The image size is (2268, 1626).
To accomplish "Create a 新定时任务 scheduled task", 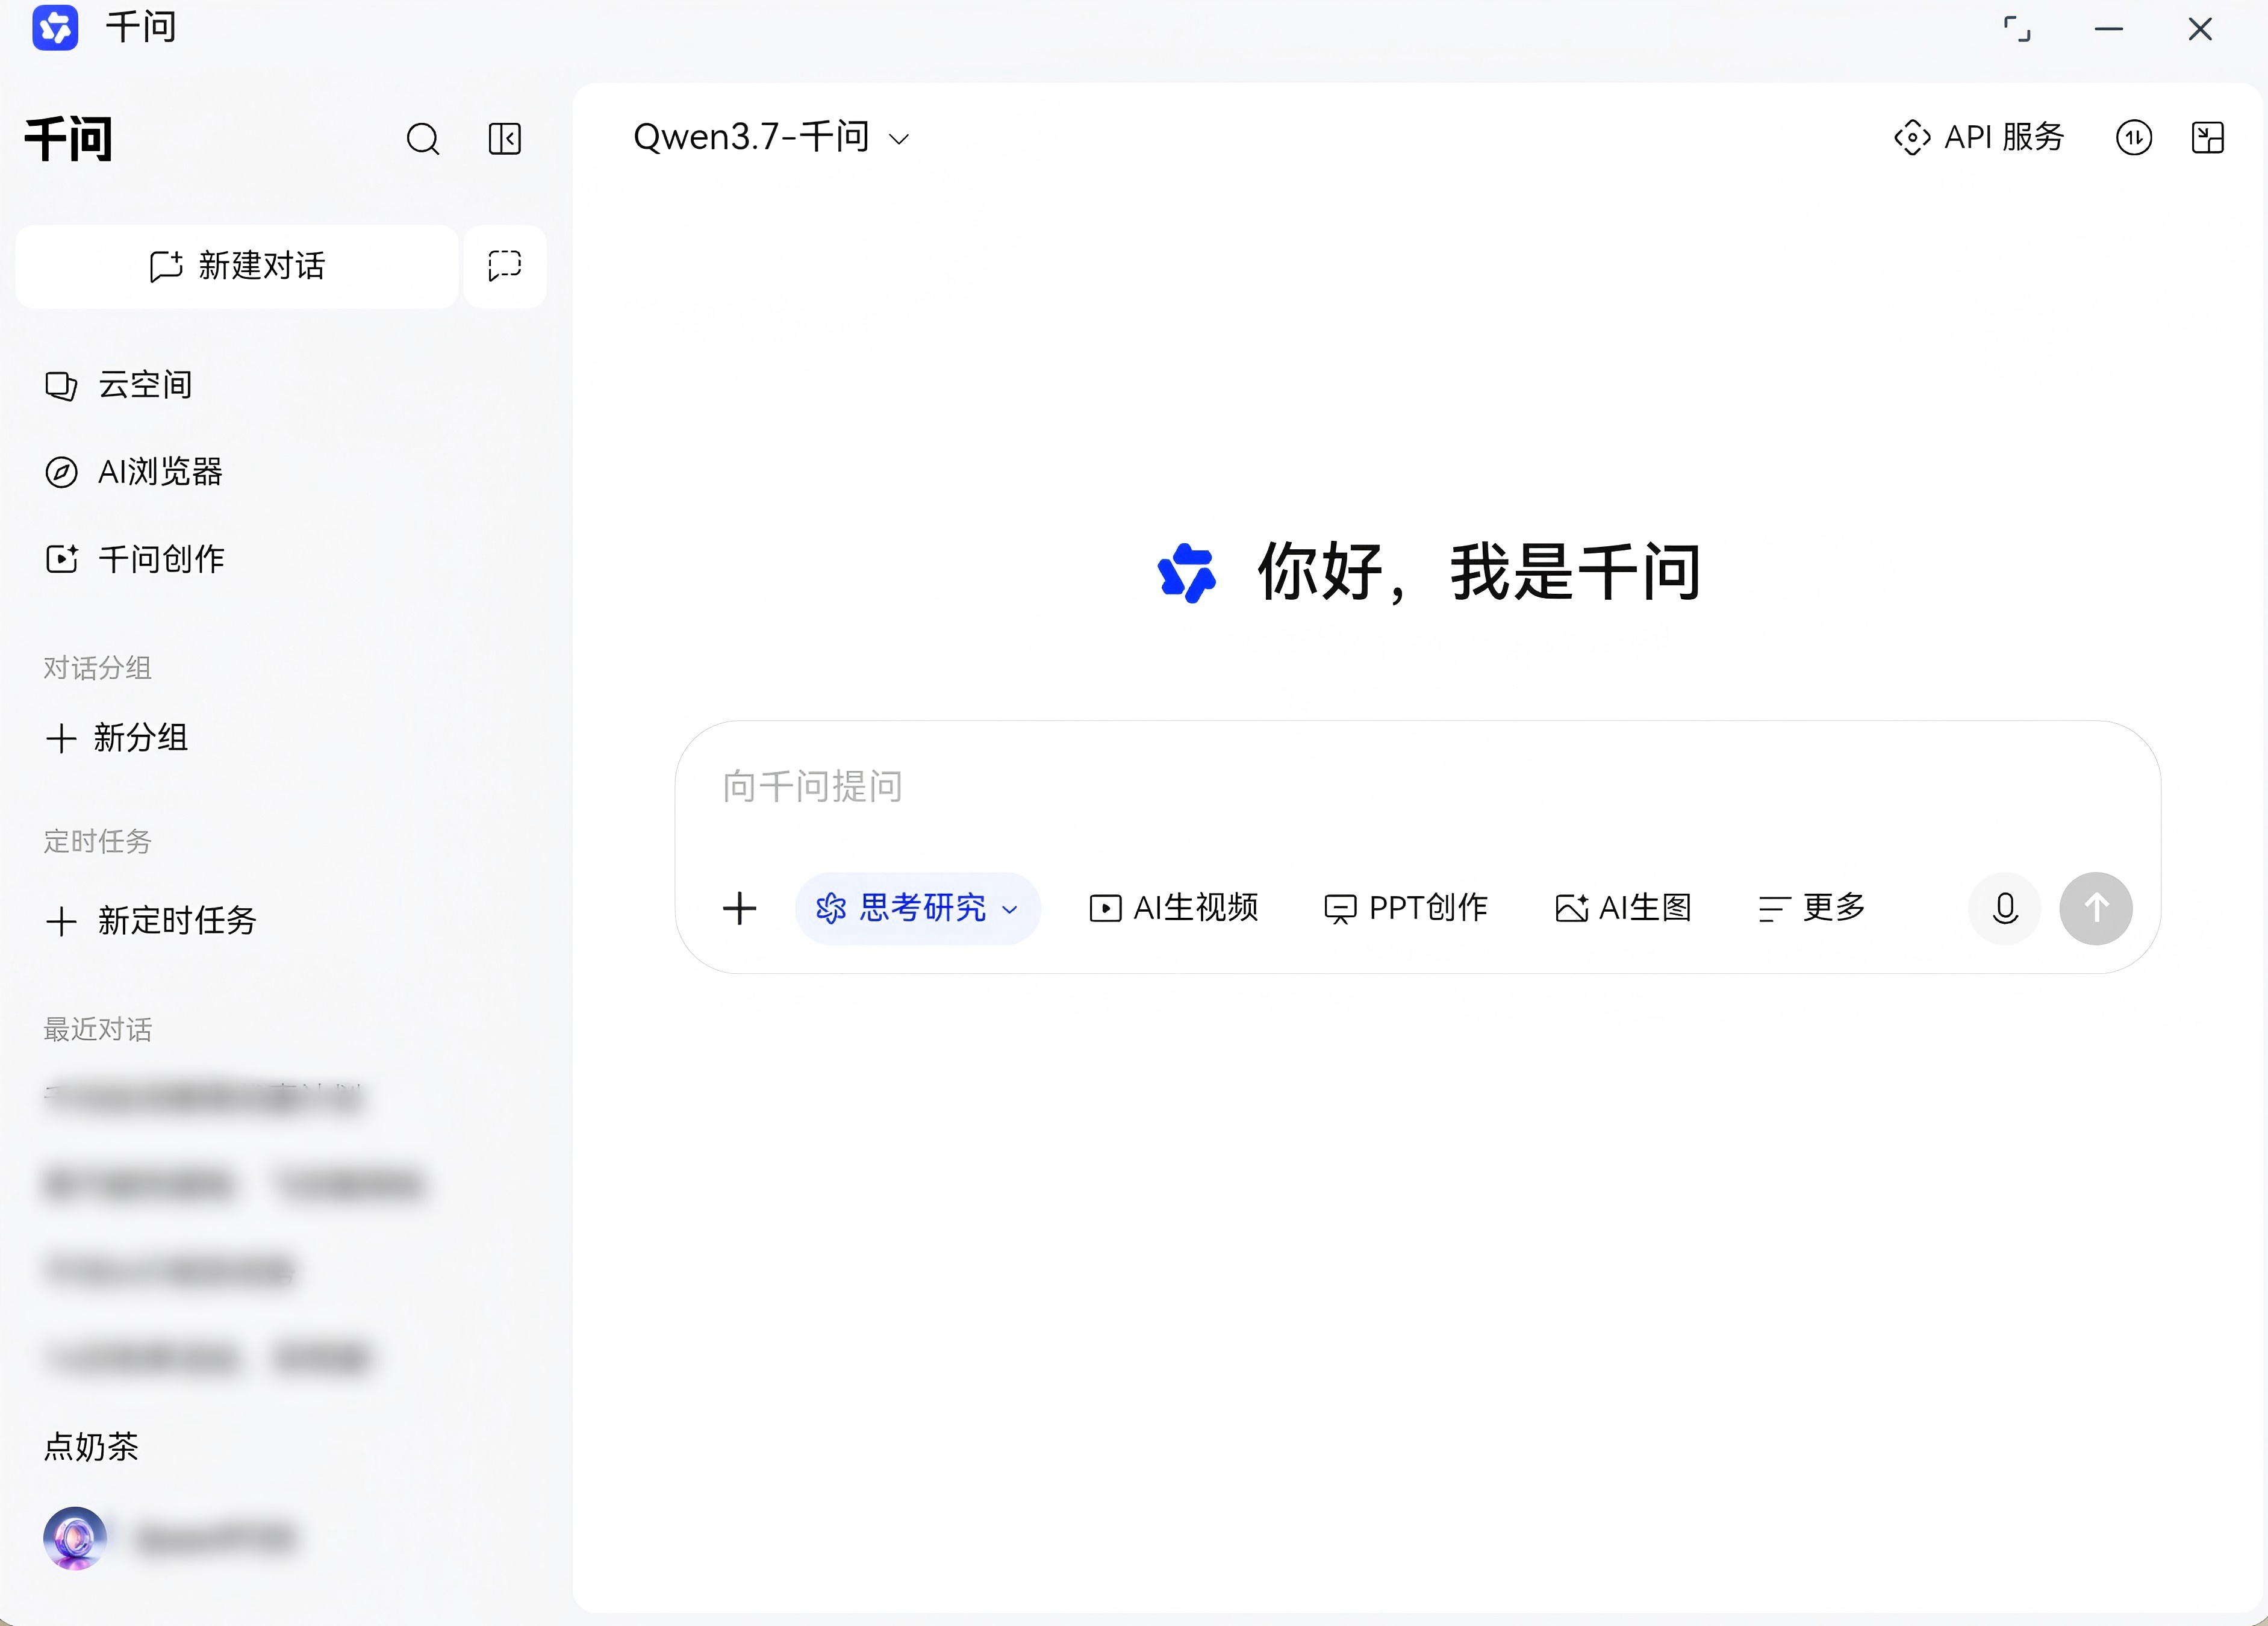I will [x=152, y=921].
